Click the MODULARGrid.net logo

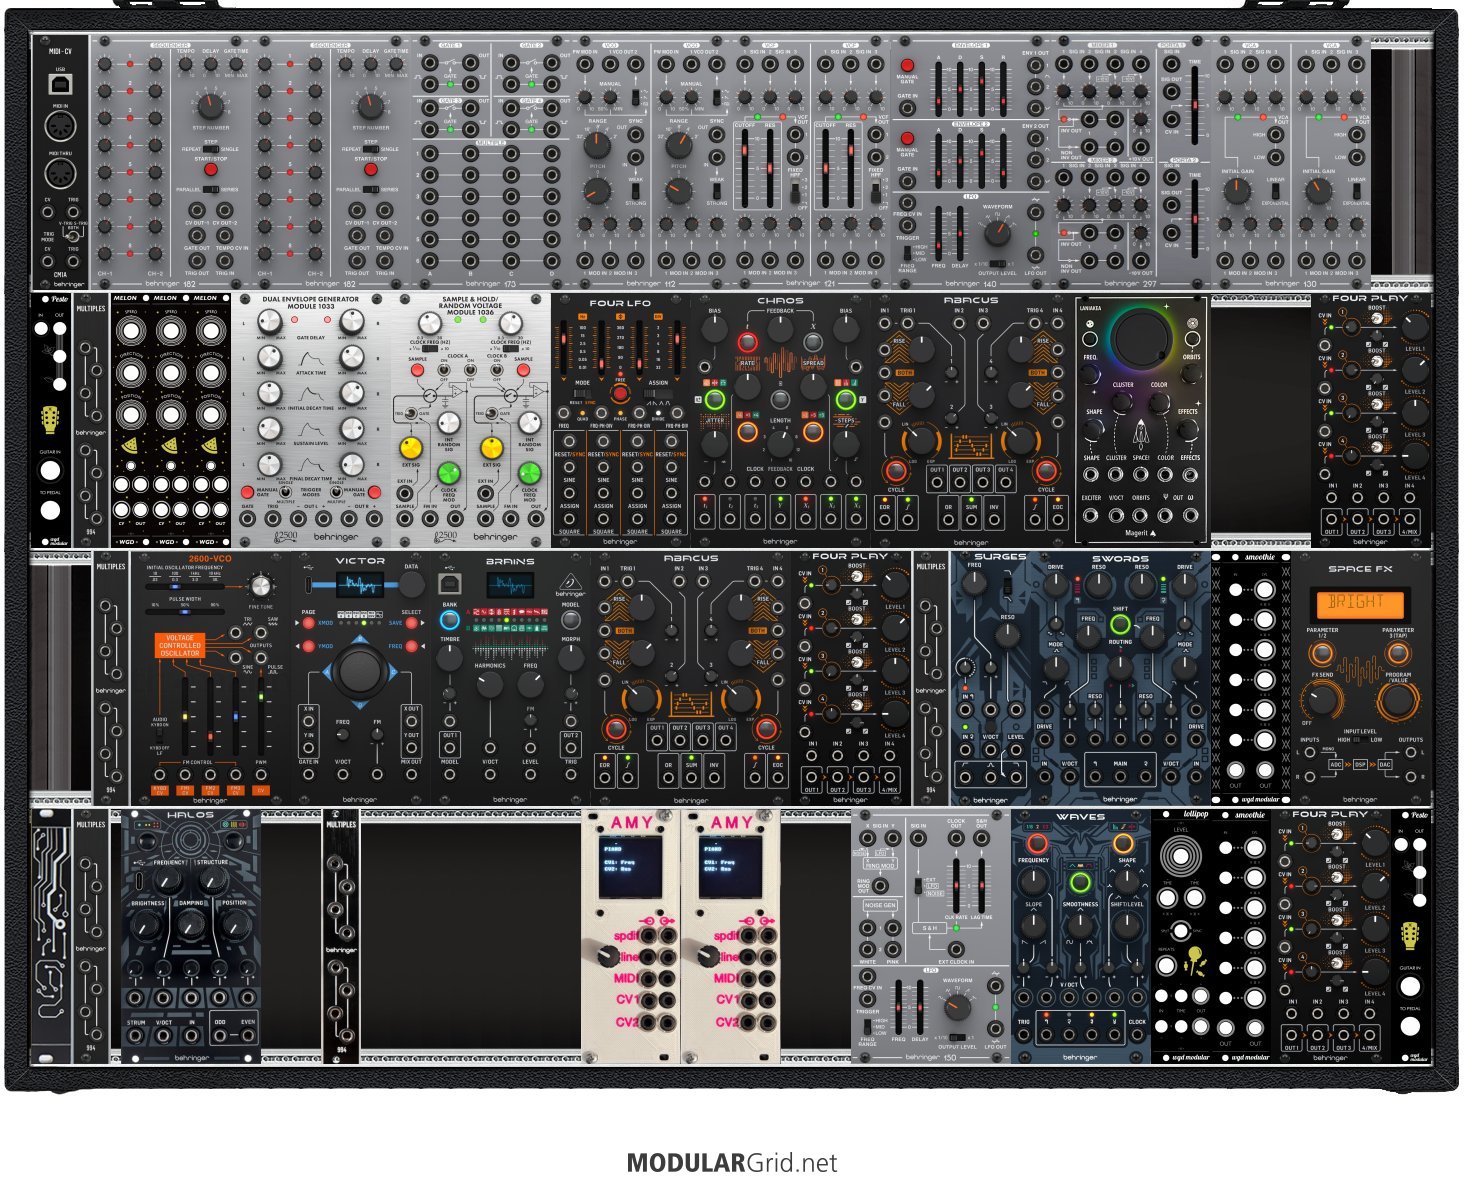732,1162
